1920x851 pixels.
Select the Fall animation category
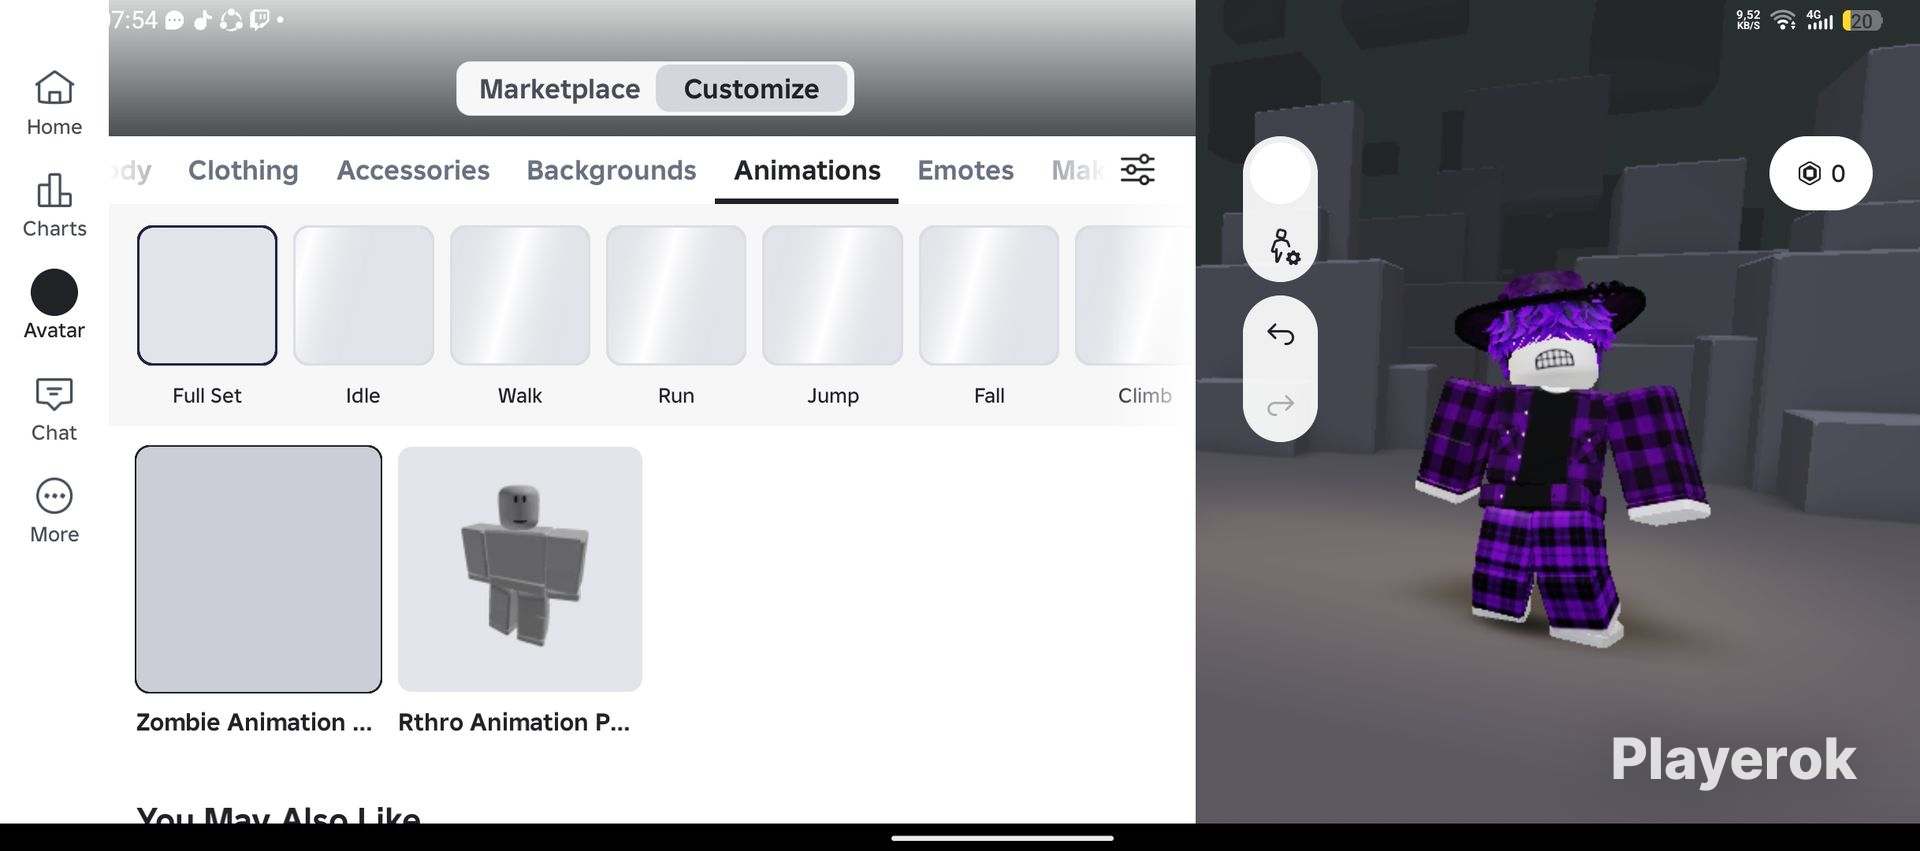(989, 316)
